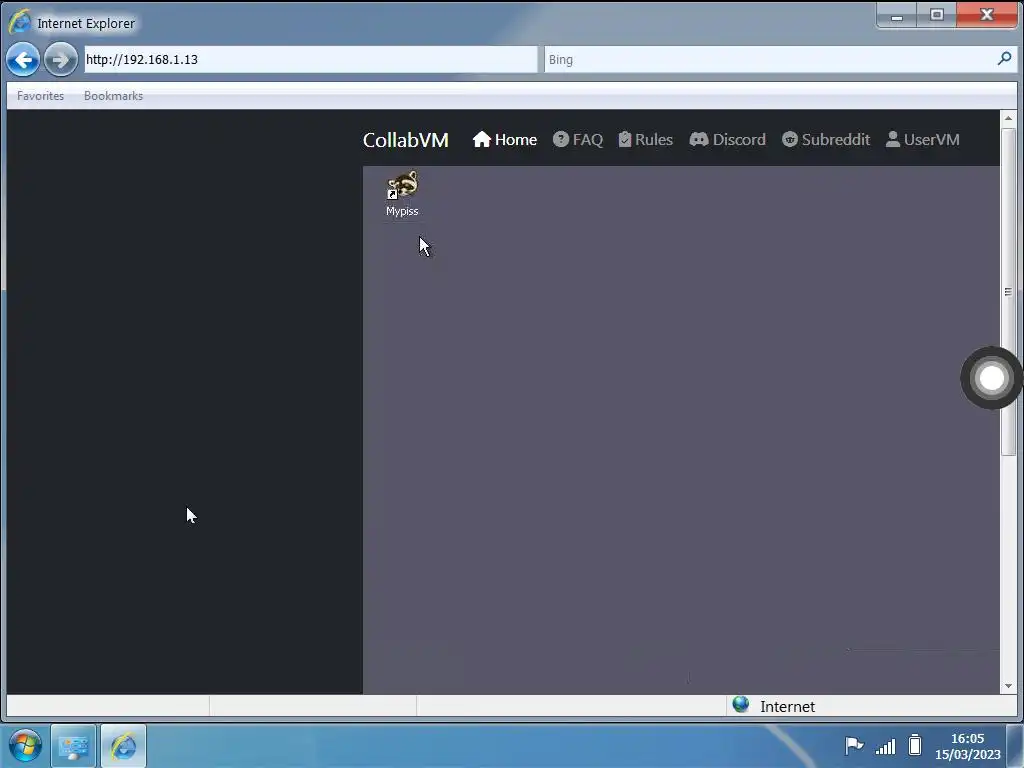Open the Windows Start orb

[25, 745]
